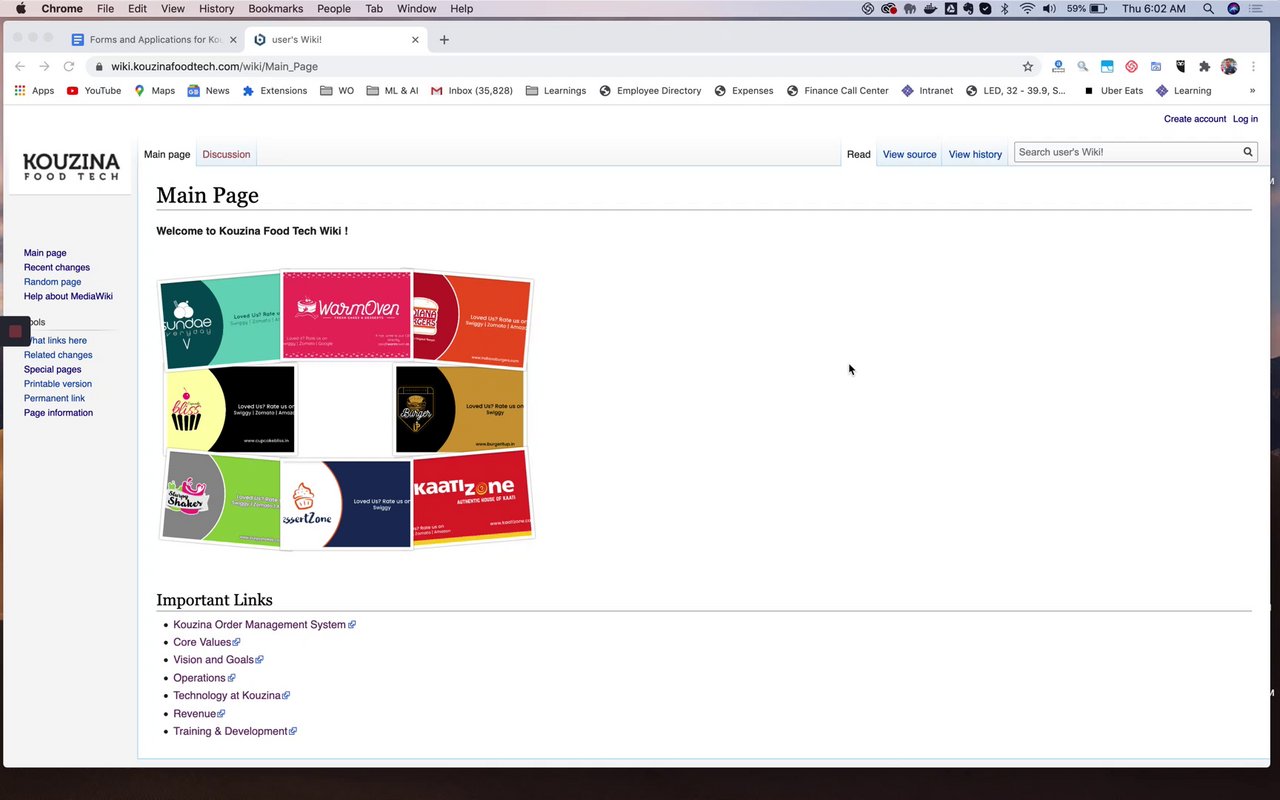Open the ML & AI bookmarks folder

click(x=393, y=90)
